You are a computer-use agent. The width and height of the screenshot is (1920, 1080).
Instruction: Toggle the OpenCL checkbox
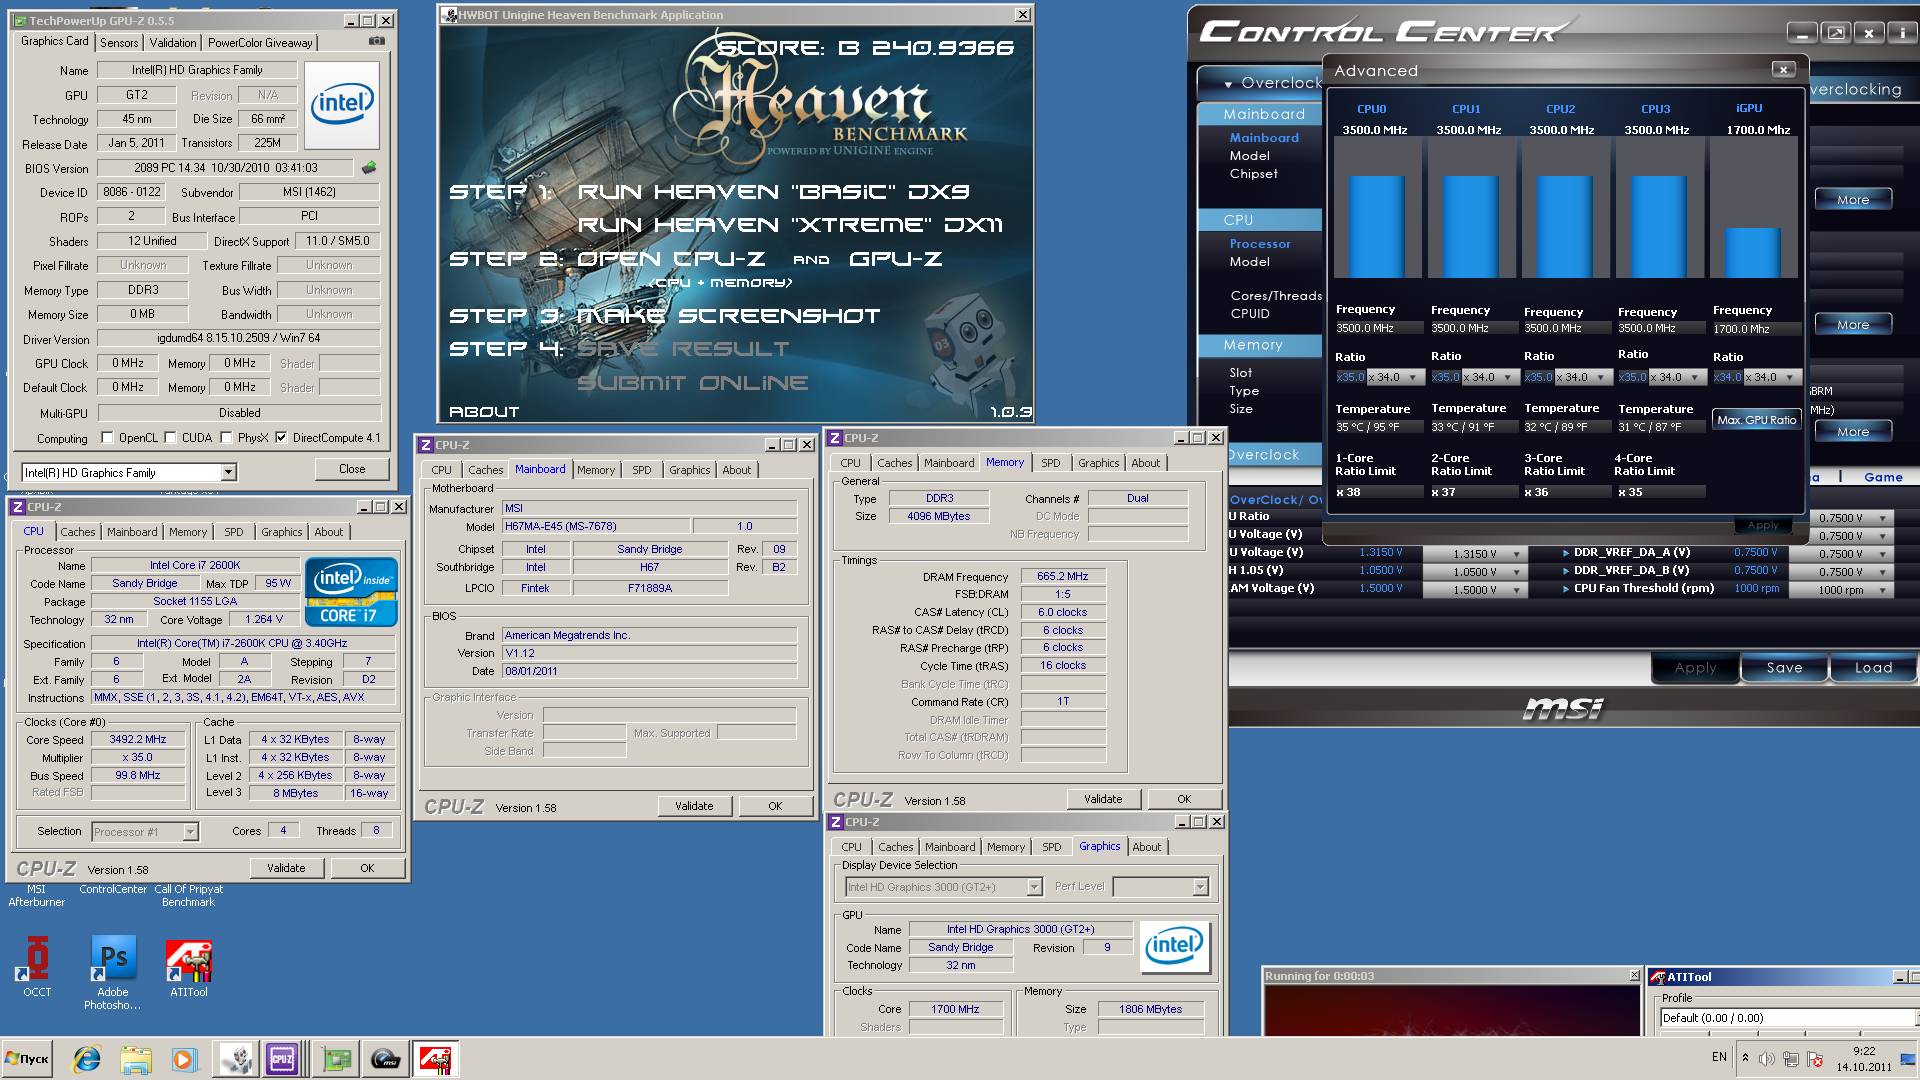click(x=107, y=437)
